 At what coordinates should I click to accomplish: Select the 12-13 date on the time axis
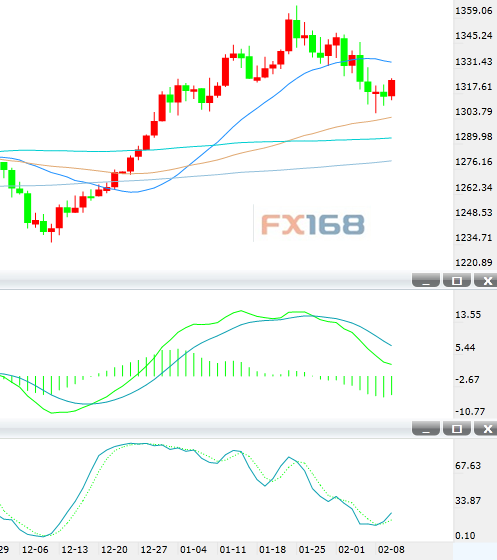(75, 550)
